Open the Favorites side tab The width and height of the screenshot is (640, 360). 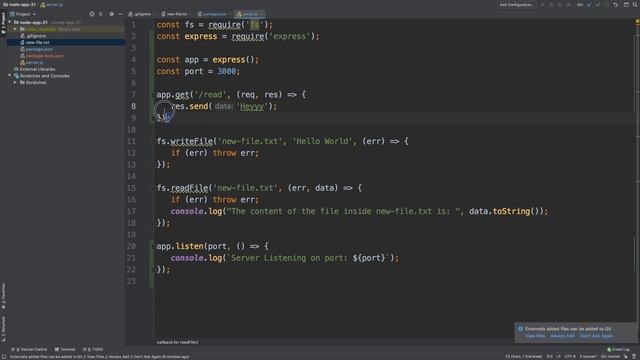[x=3, y=296]
